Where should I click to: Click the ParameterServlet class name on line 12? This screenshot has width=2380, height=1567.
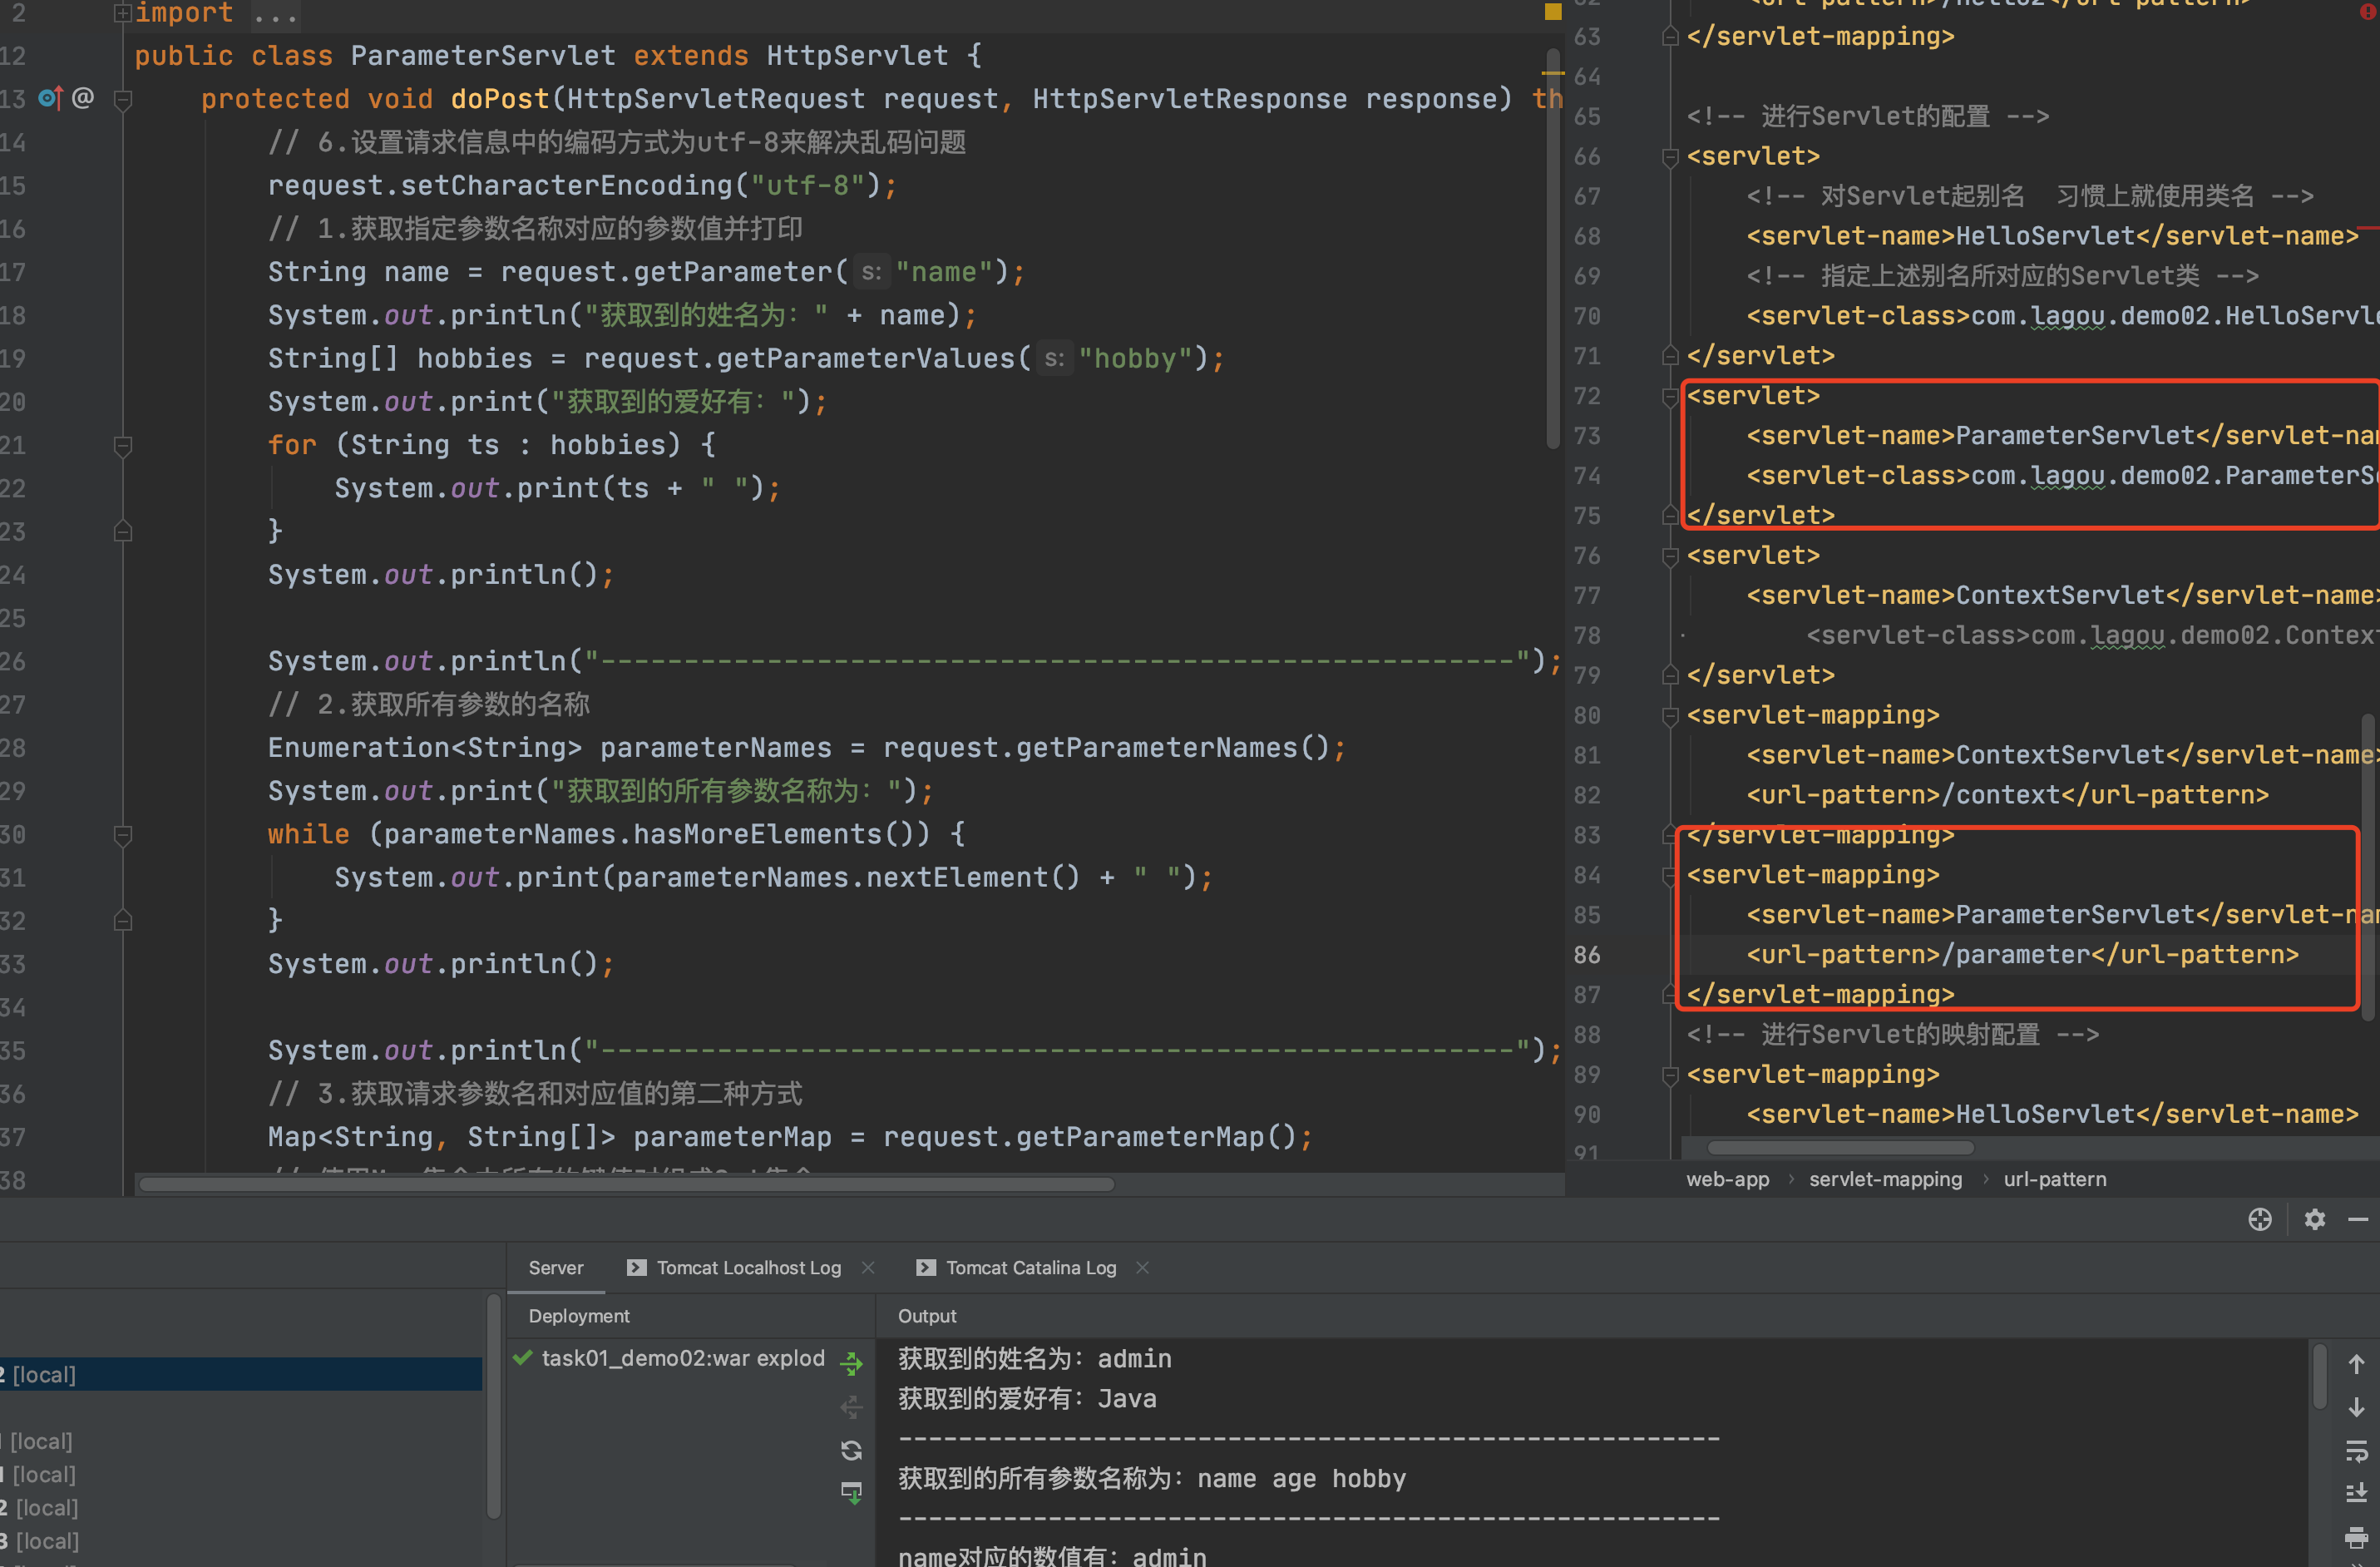click(x=483, y=55)
